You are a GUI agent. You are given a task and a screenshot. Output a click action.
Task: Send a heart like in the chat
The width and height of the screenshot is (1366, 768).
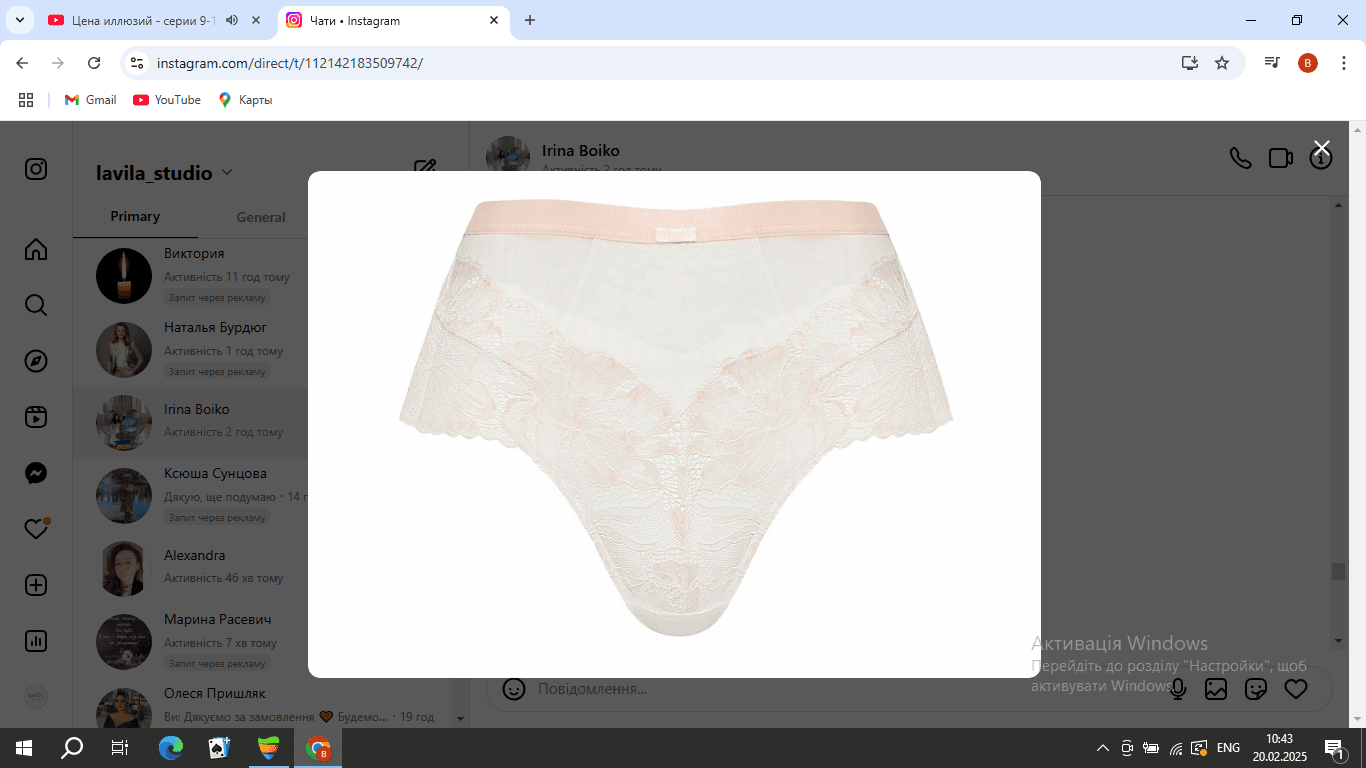point(1296,689)
